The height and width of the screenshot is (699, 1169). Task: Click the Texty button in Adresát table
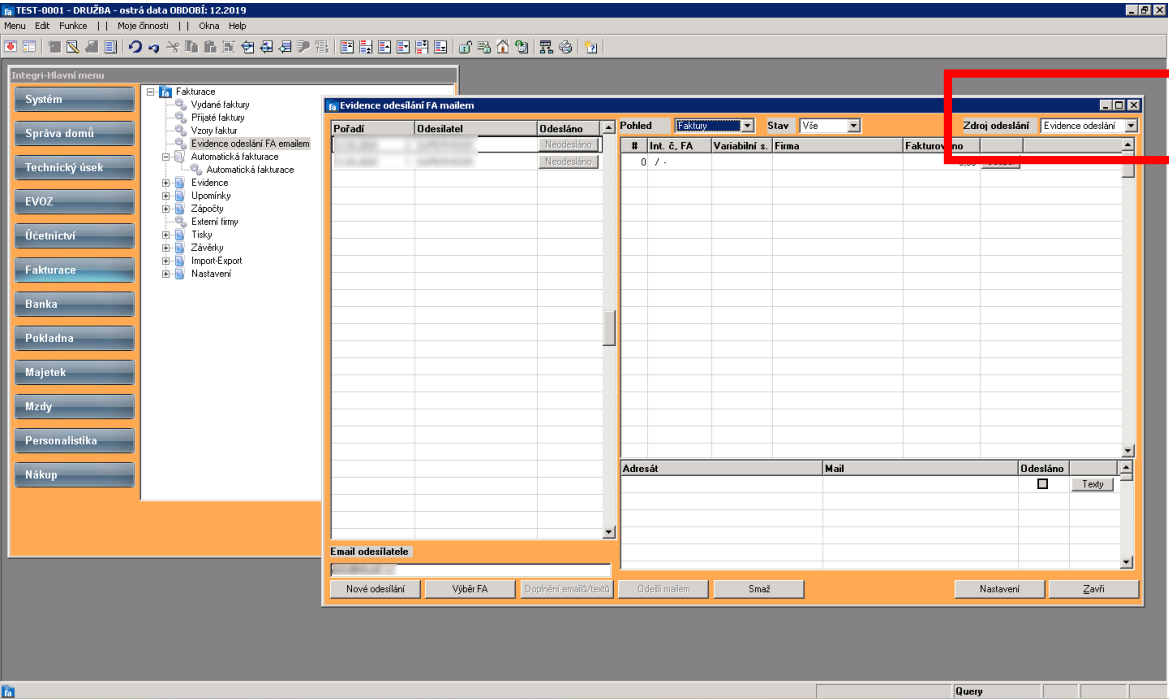[x=1093, y=484]
